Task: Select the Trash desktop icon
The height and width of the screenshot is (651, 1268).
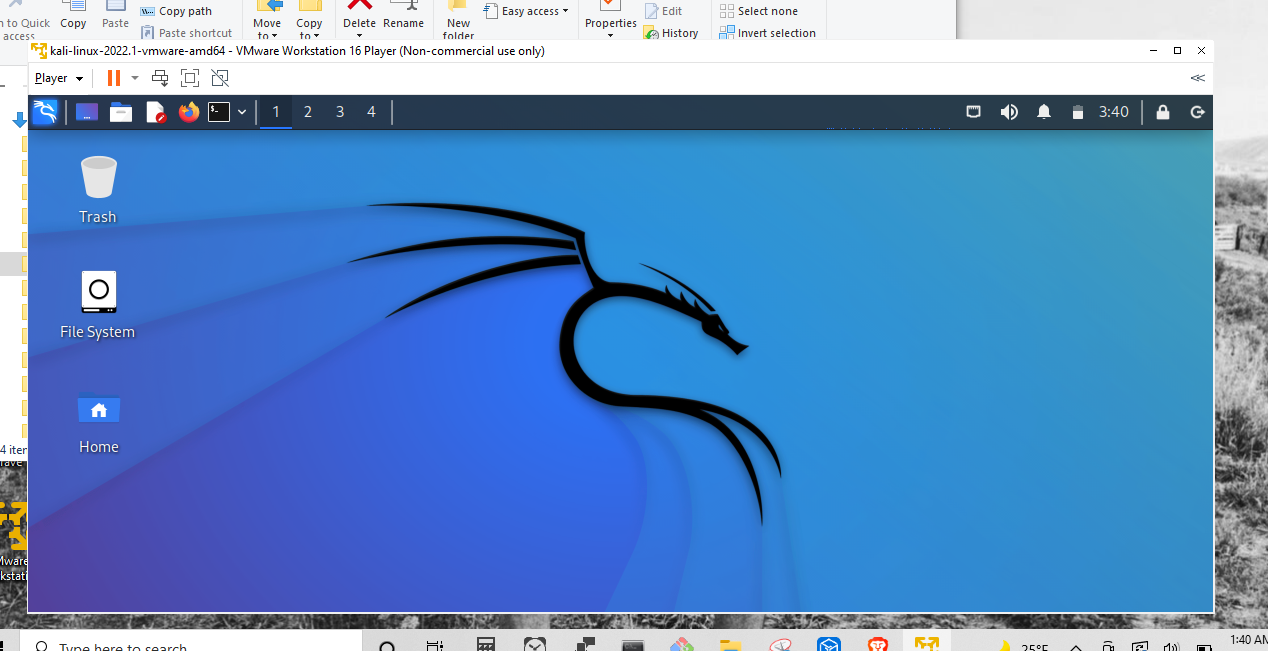Action: (98, 189)
